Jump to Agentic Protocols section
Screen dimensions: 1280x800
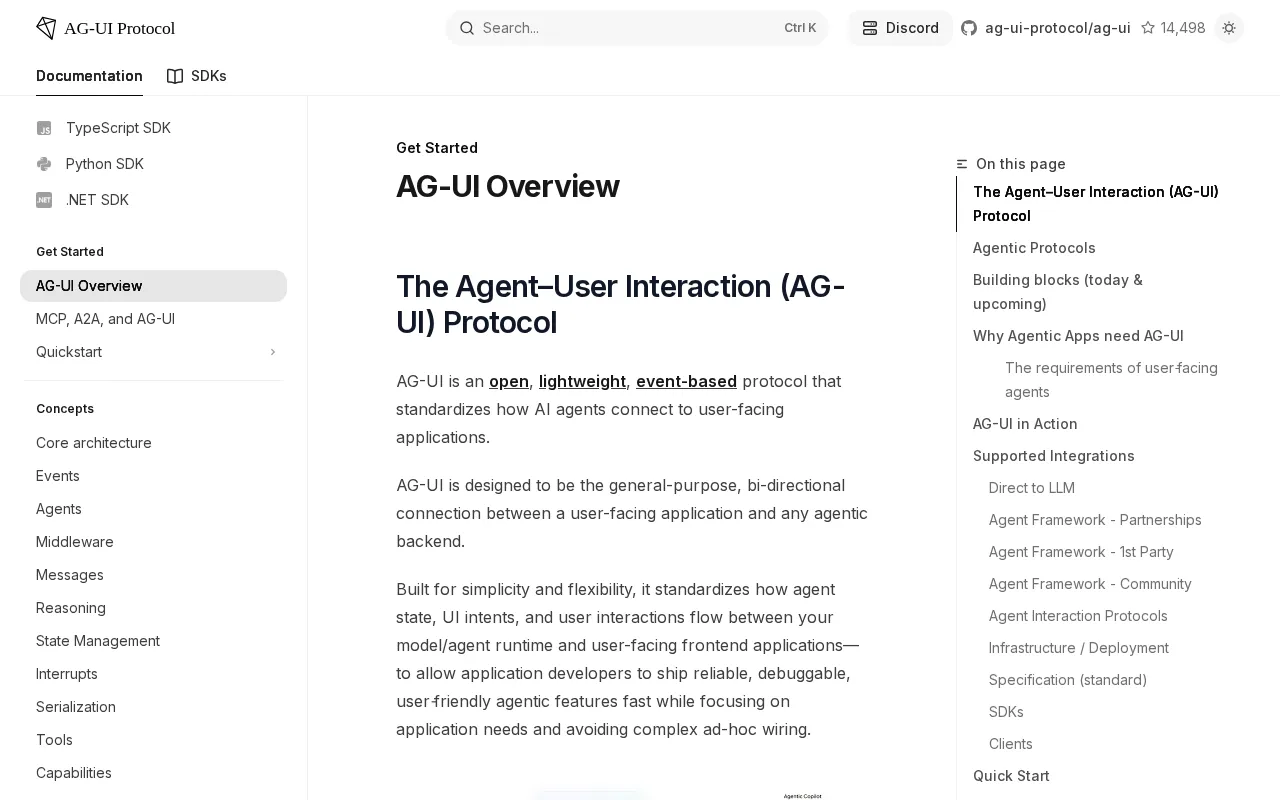point(1034,248)
